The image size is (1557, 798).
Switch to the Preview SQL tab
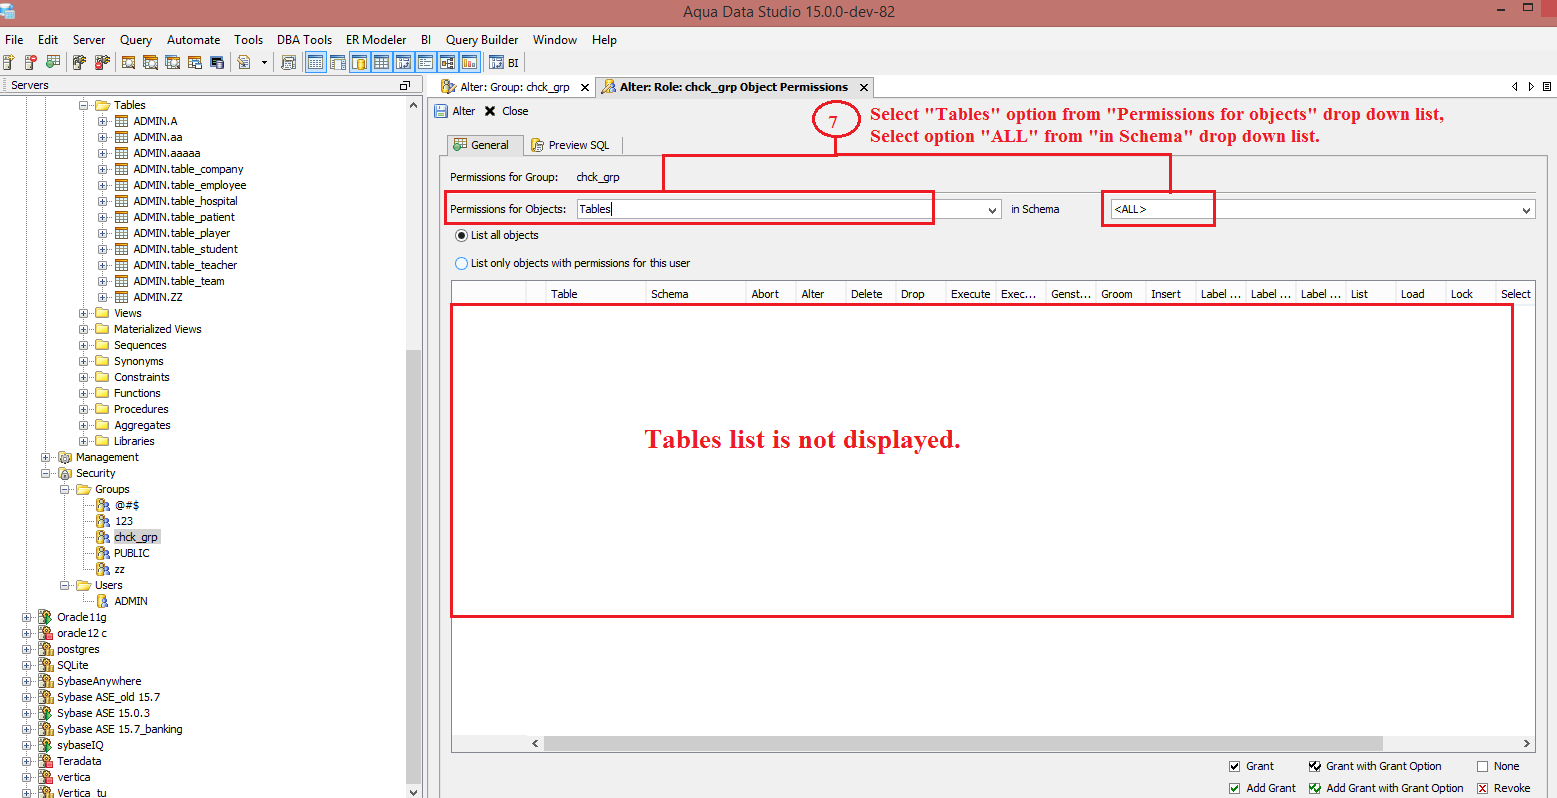pyautogui.click(x=570, y=145)
